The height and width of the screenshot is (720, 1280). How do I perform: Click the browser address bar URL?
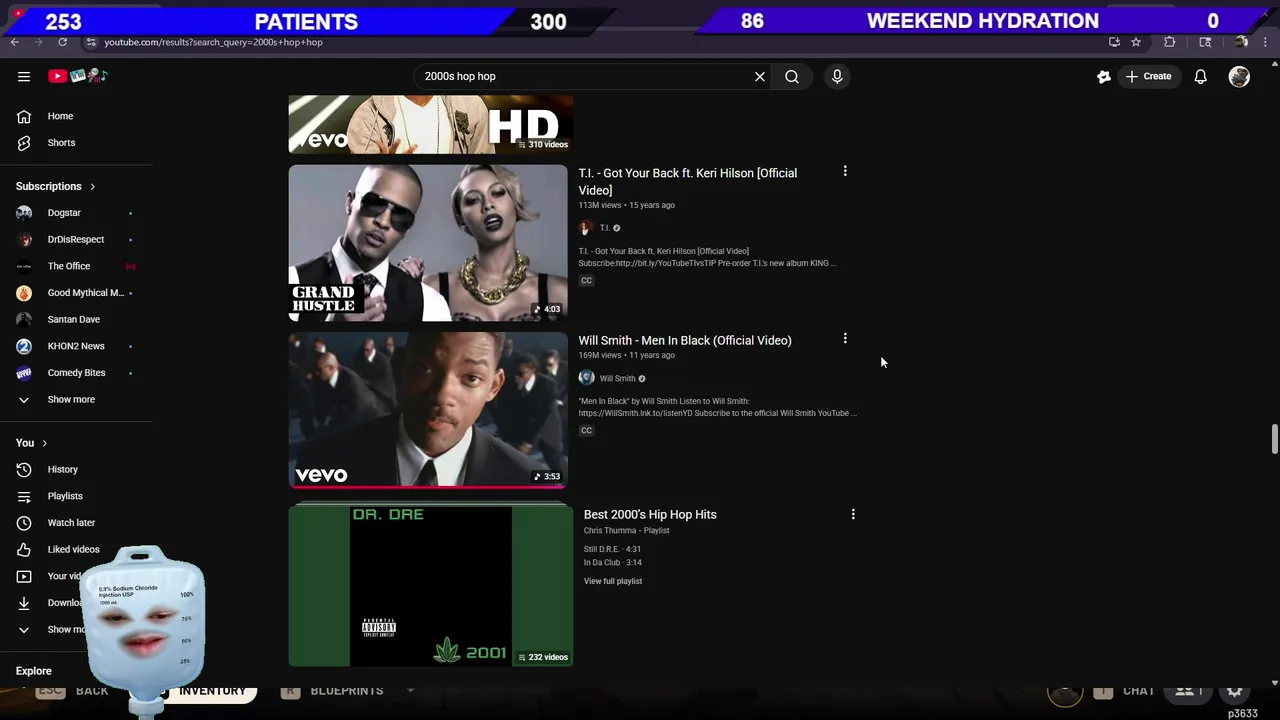tap(214, 42)
